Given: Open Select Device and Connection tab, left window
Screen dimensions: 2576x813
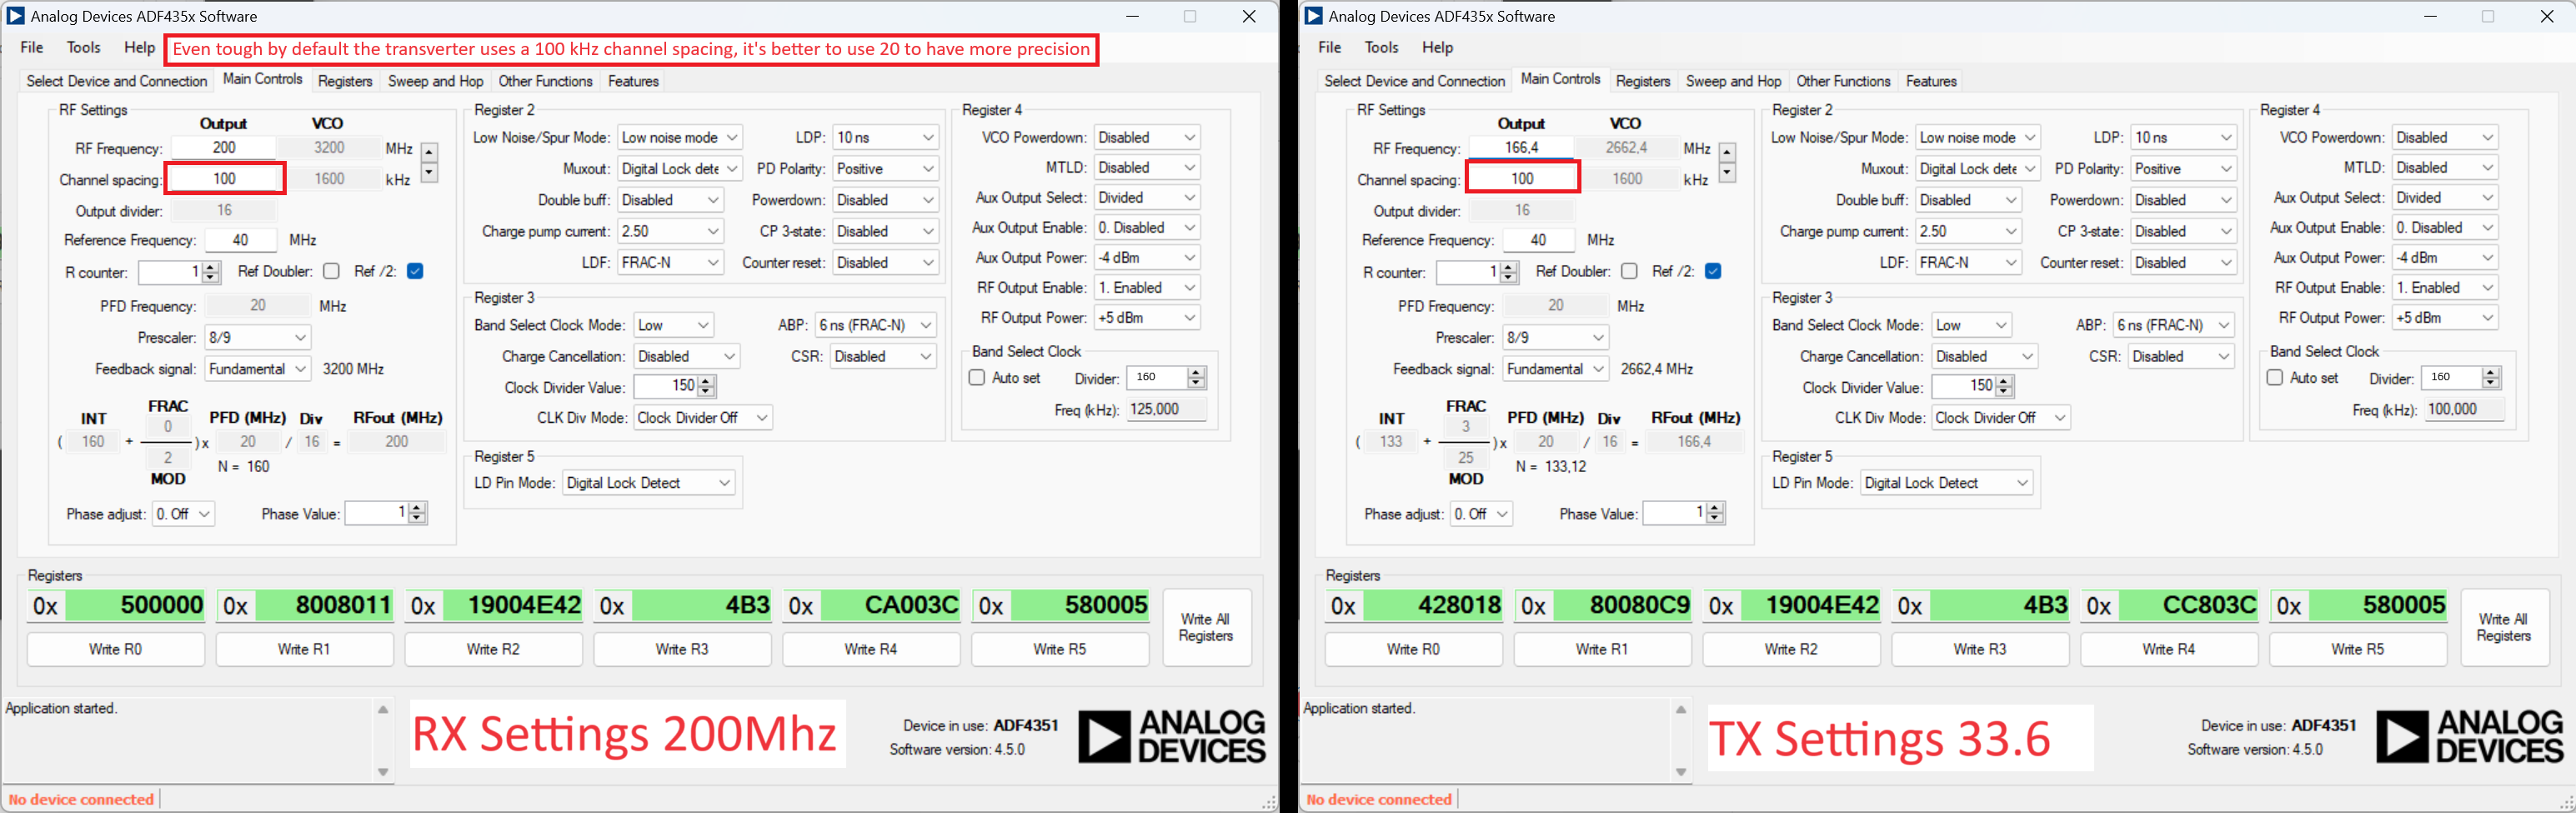Looking at the screenshot, I should coord(116,81).
